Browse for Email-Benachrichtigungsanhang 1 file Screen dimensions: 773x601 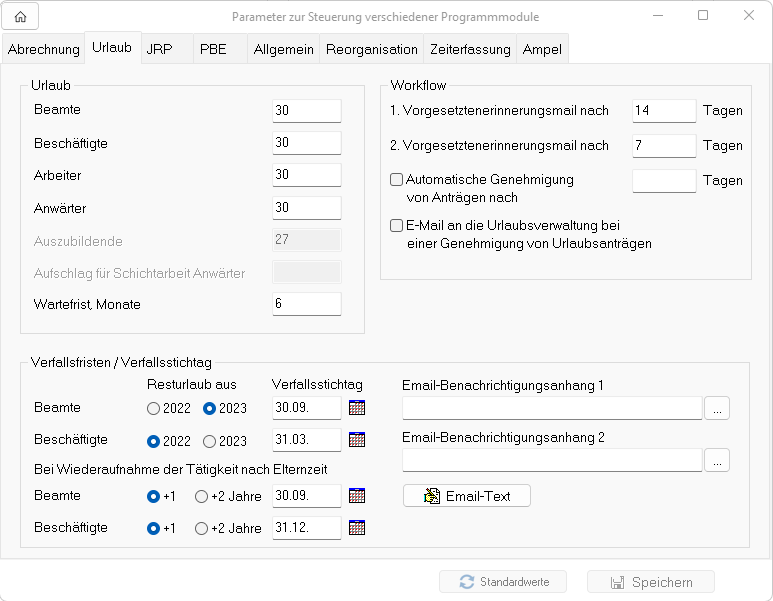(717, 408)
